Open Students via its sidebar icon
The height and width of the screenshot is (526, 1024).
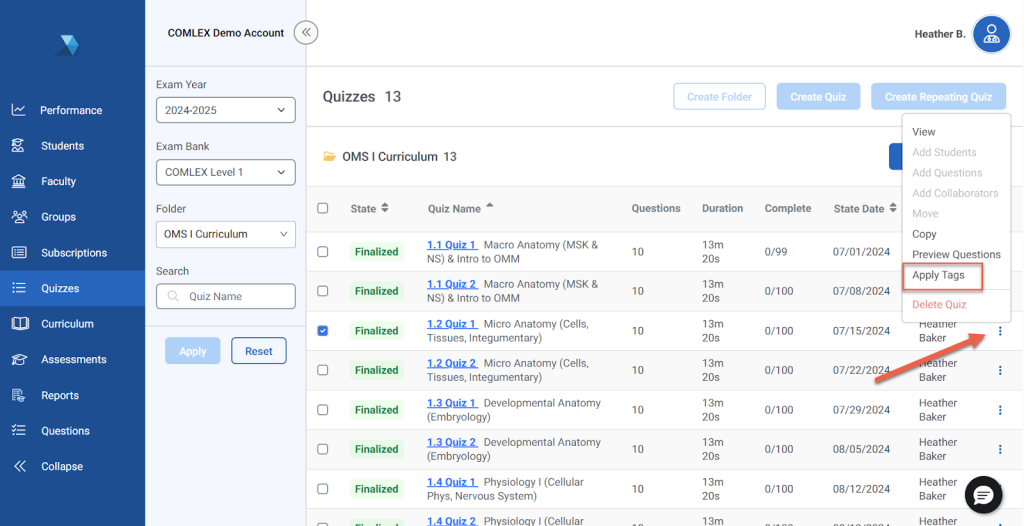[18, 146]
